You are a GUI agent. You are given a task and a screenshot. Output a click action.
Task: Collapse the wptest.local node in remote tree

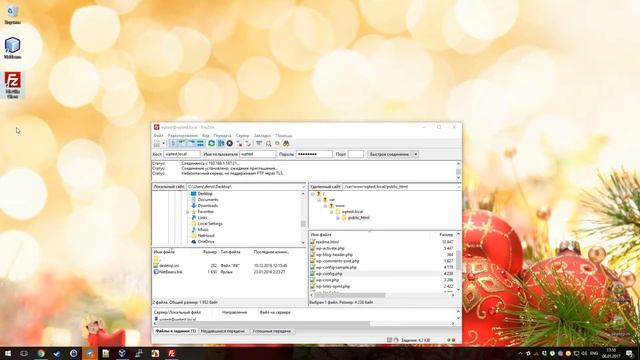tap(332, 212)
